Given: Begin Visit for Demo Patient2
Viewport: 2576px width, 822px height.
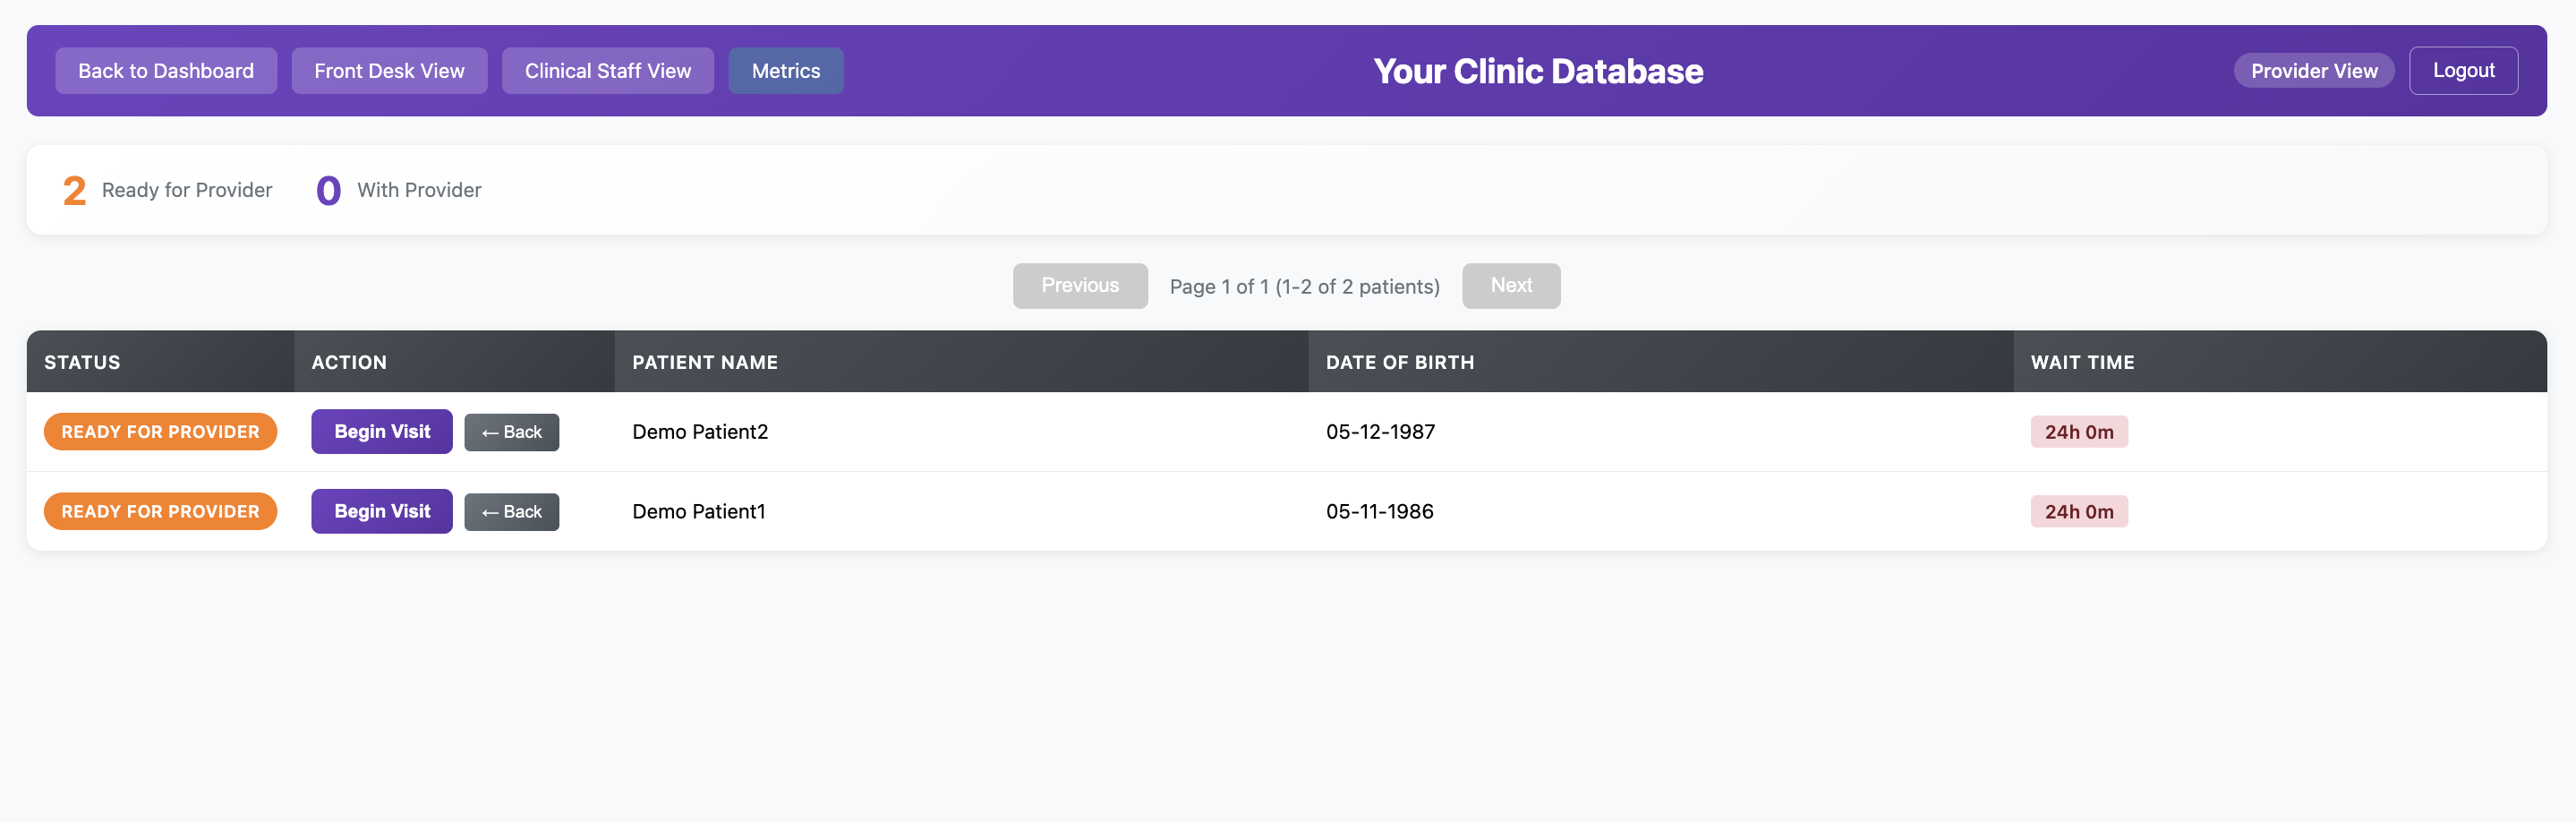Looking at the screenshot, I should click(381, 431).
